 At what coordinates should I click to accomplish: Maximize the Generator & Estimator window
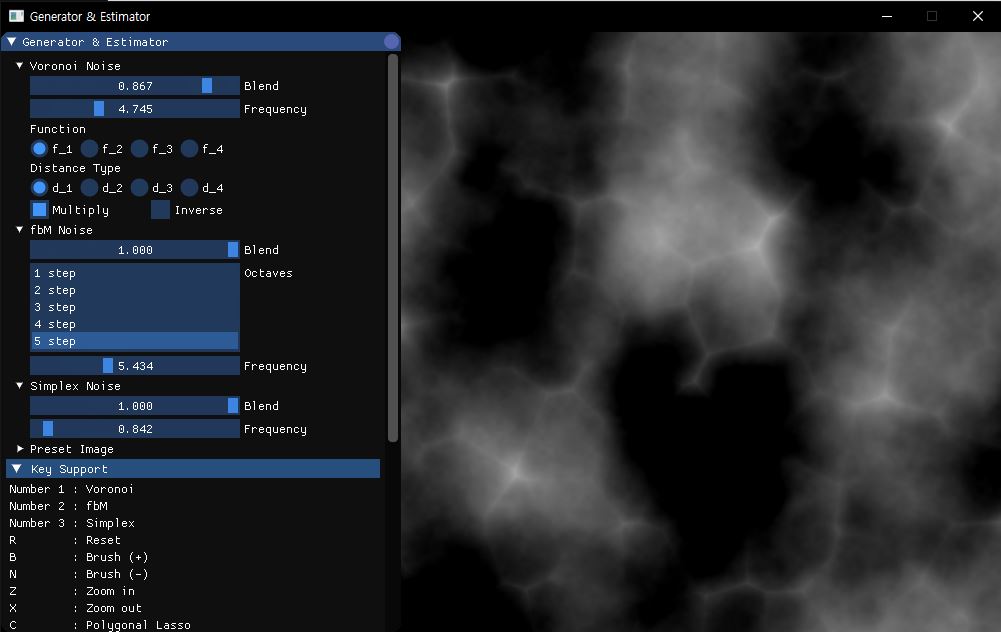pyautogui.click(x=932, y=16)
